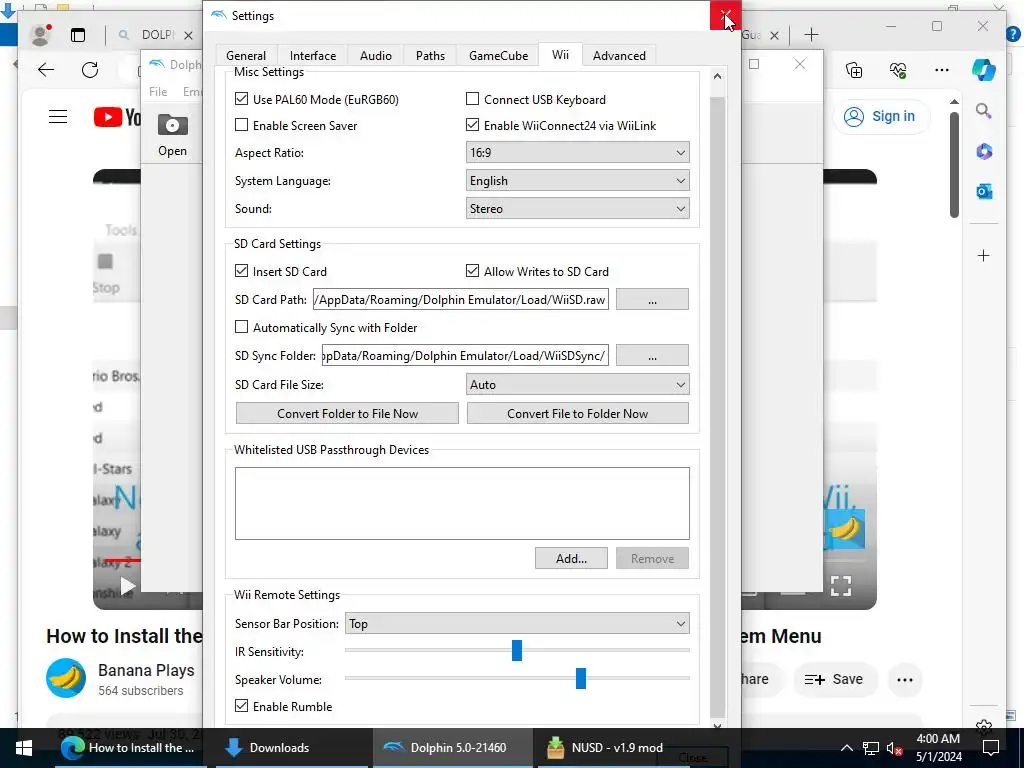The width and height of the screenshot is (1024, 768).
Task: Click Sign in on YouTube
Action: click(881, 116)
